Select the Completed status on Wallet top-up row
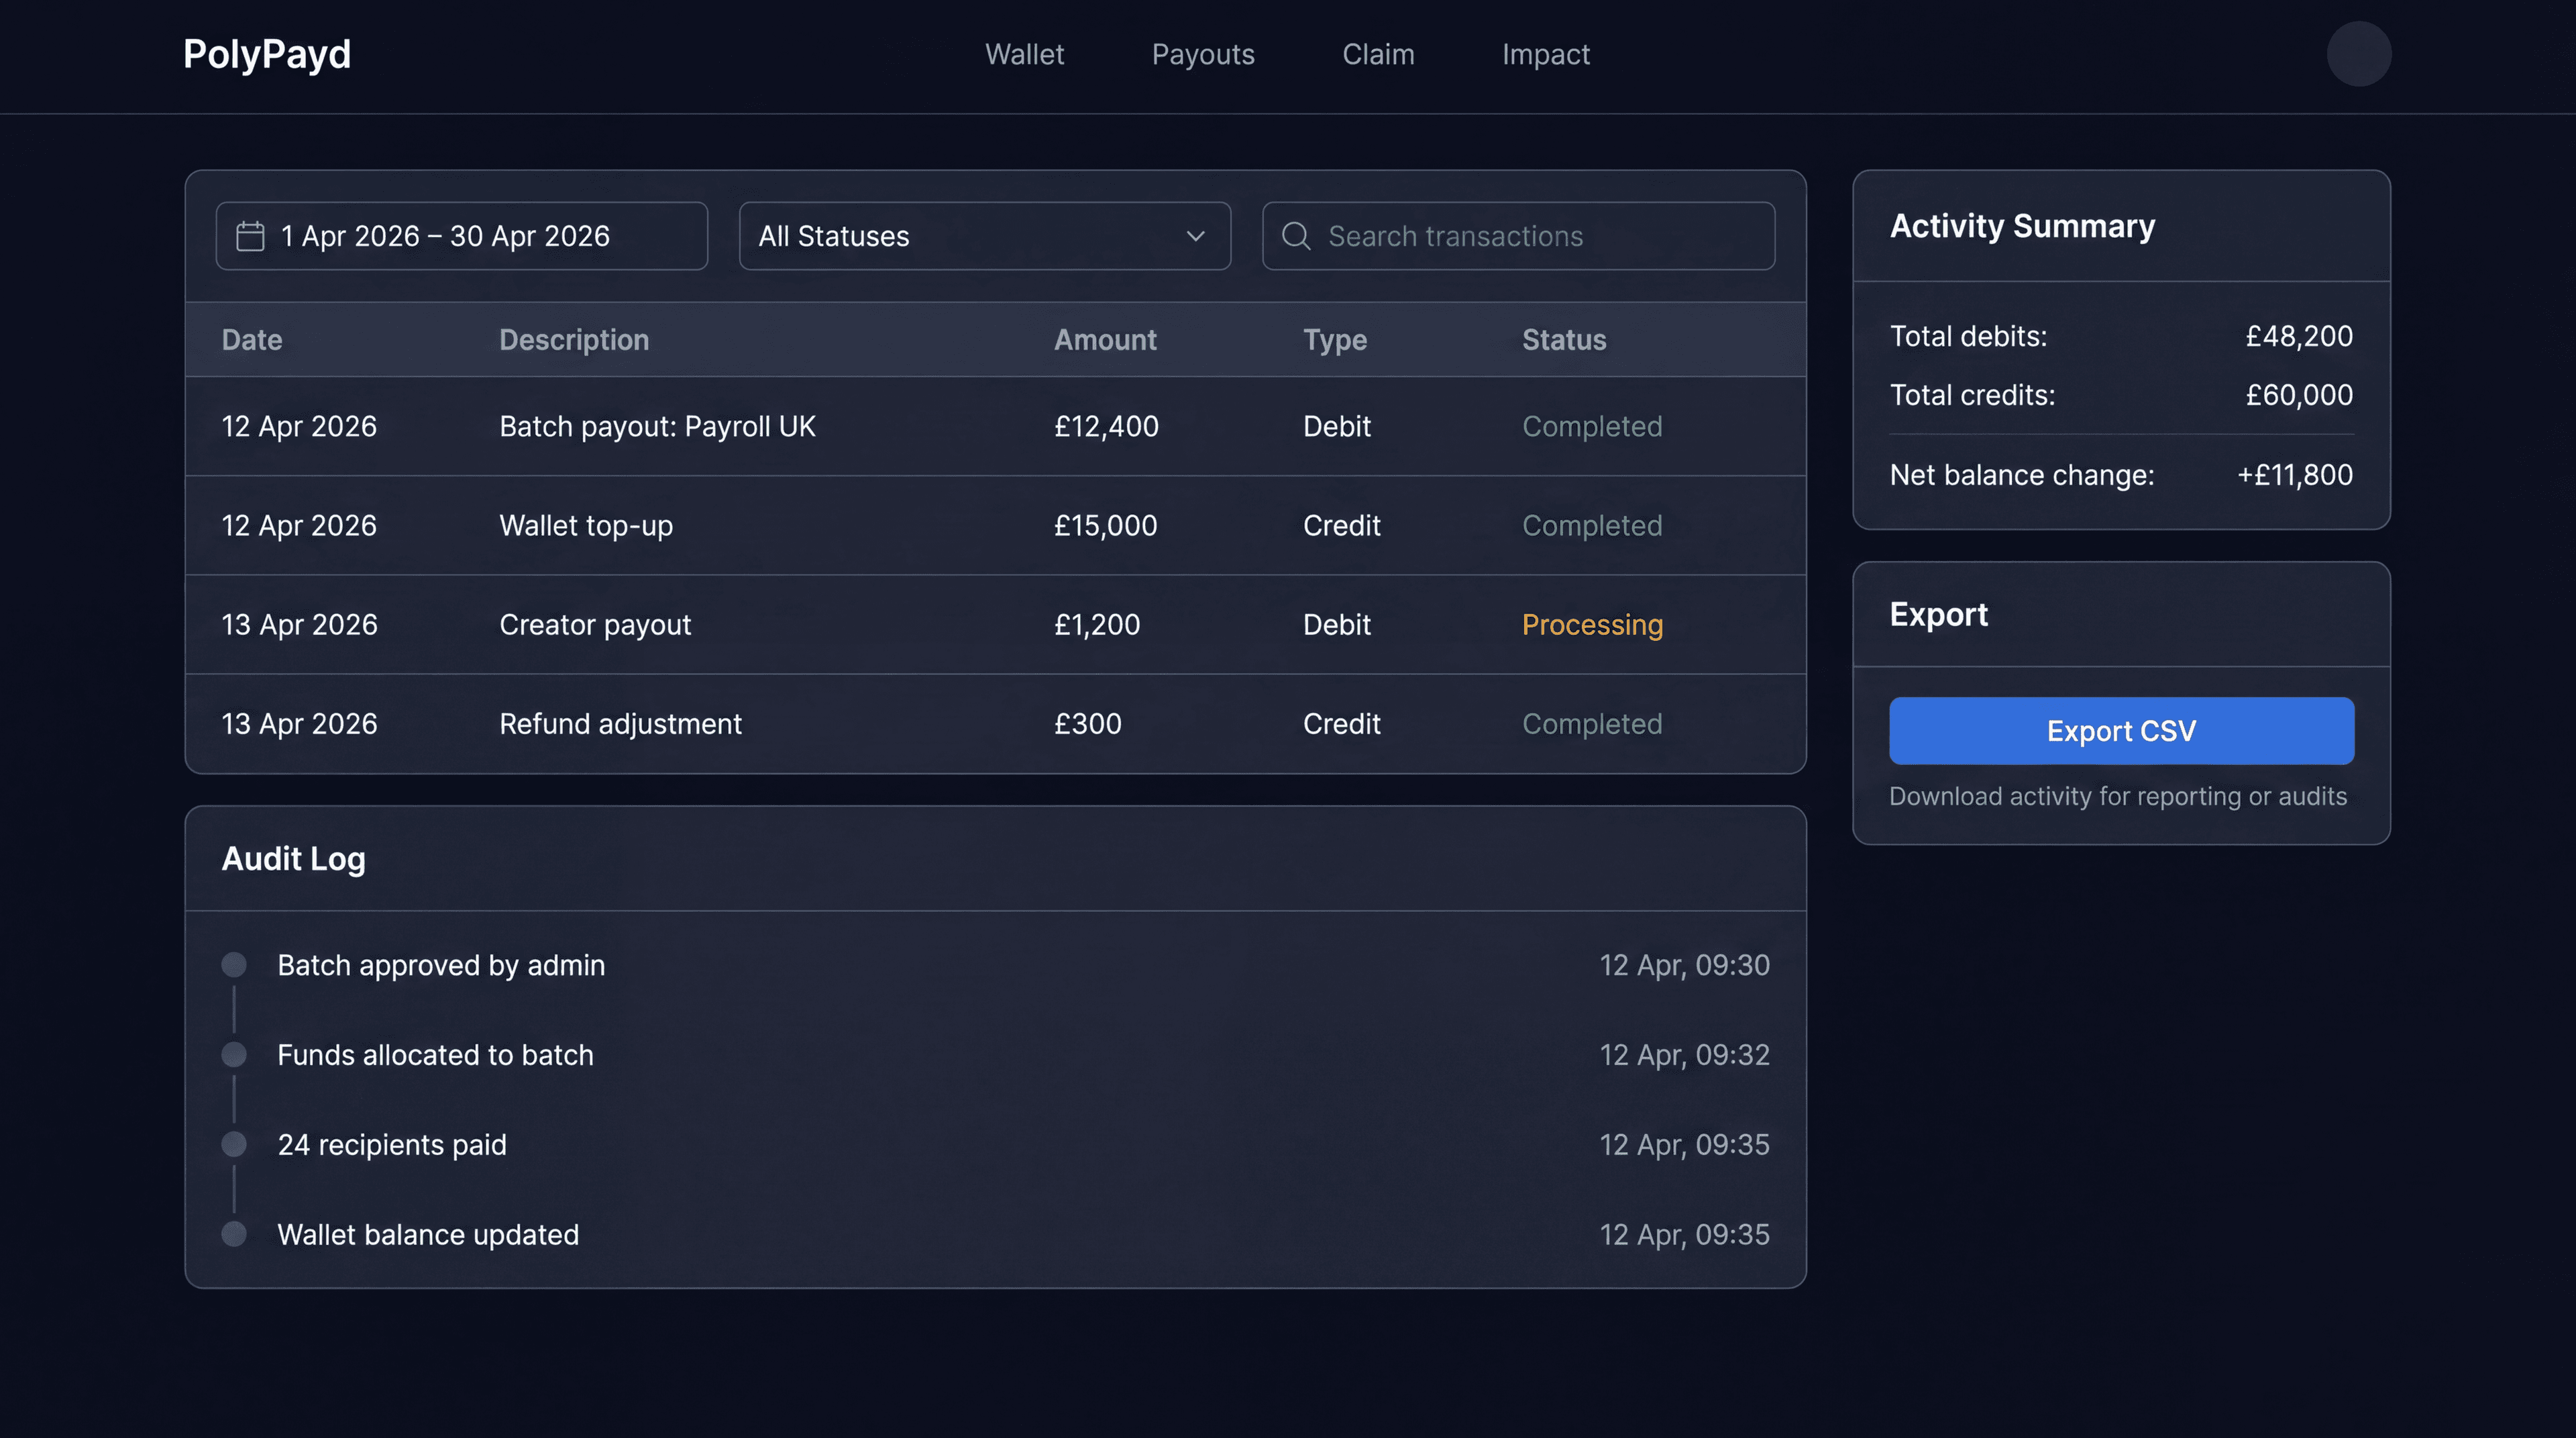The width and height of the screenshot is (2576, 1438). click(1591, 525)
